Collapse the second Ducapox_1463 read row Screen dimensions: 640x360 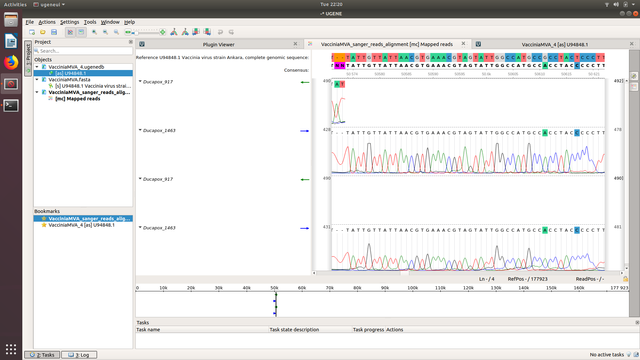click(140, 227)
